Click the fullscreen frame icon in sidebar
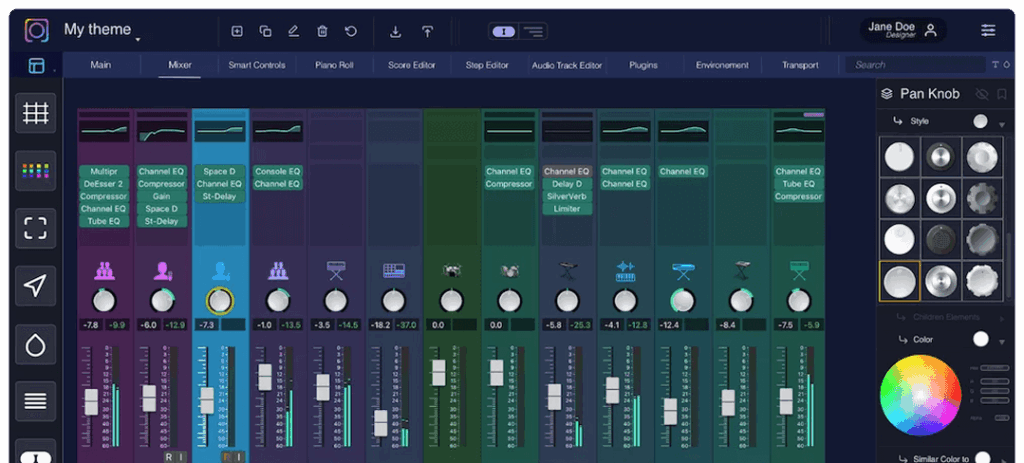Image resolution: width=1024 pixels, height=463 pixels. click(36, 228)
